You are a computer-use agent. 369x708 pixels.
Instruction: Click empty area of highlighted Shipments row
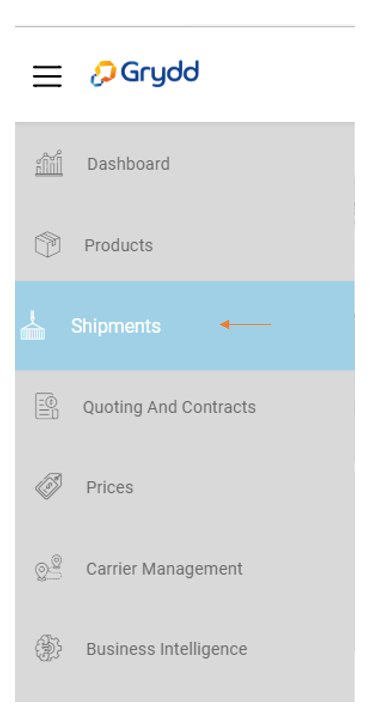[312, 325]
